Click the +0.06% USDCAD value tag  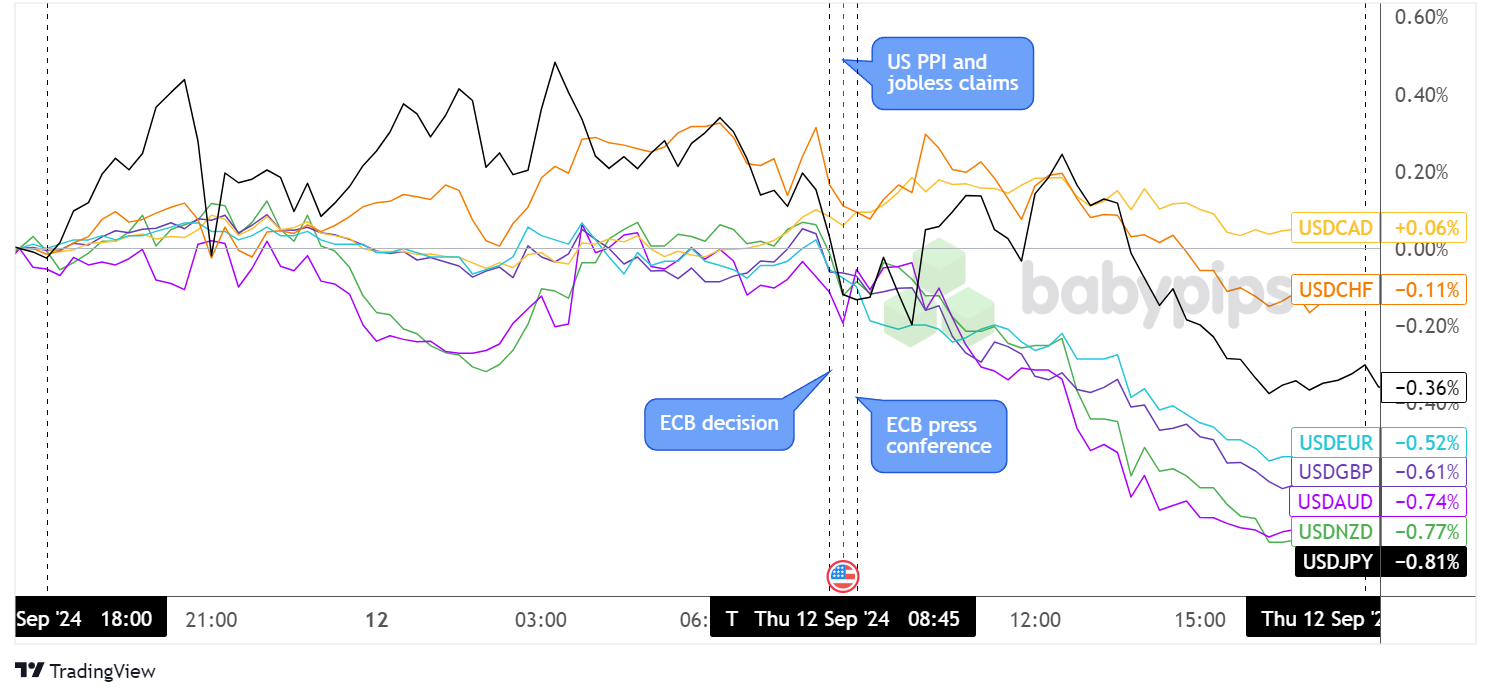pos(1423,227)
